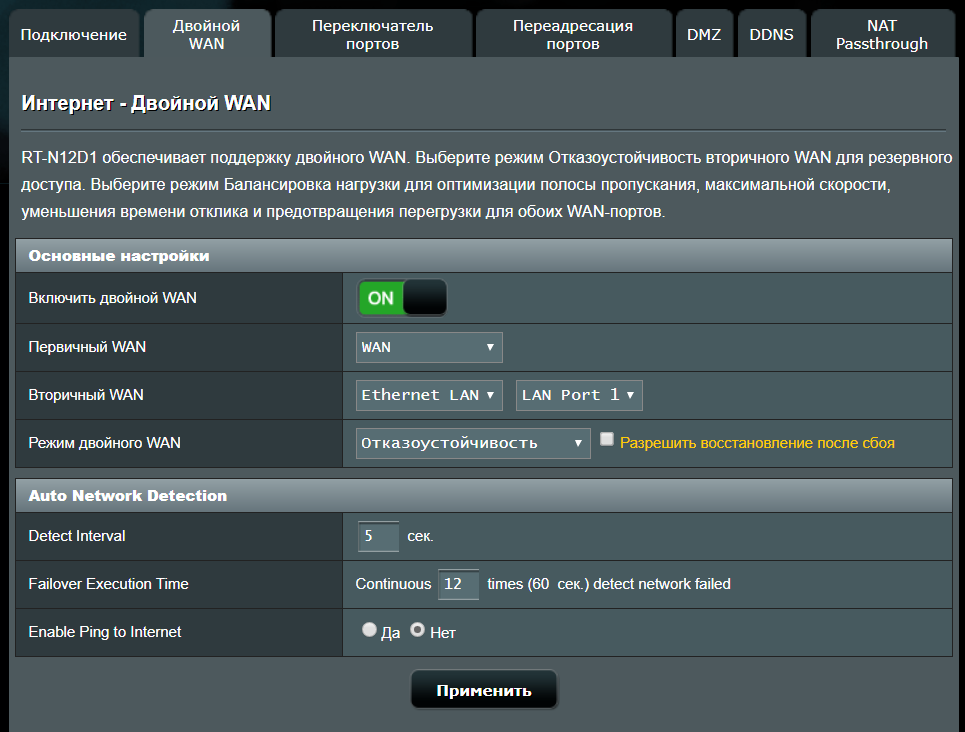Click the Auto Network Detection section header
This screenshot has height=732, width=965.
483,495
